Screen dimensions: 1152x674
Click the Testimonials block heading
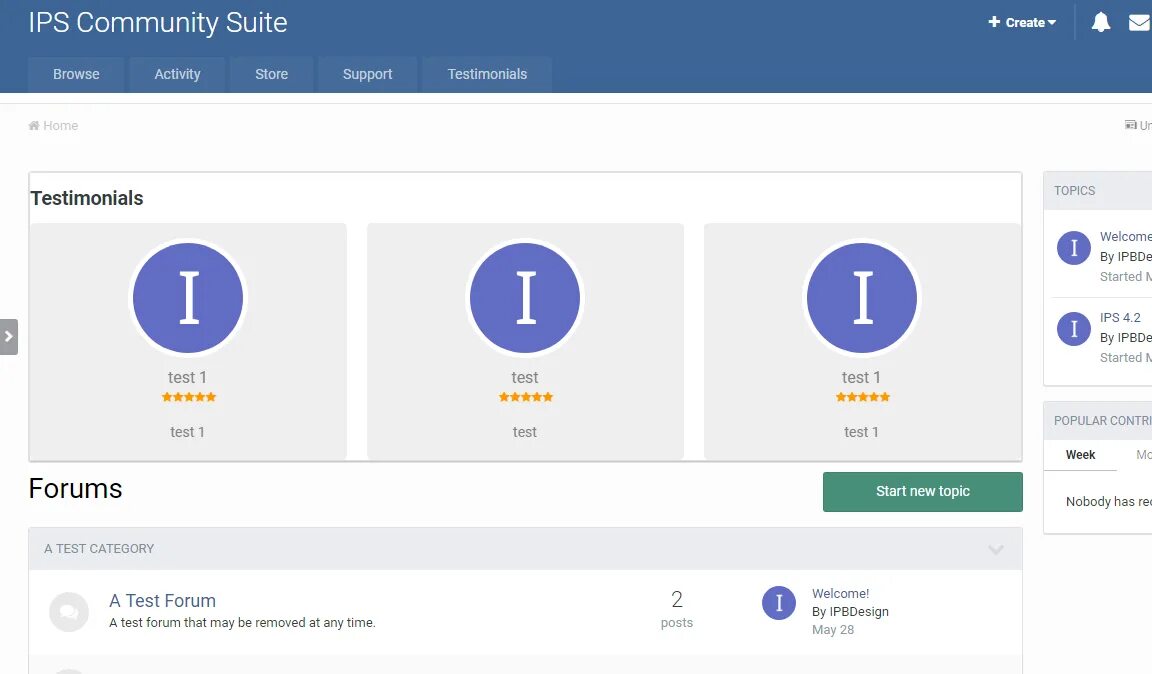point(87,198)
